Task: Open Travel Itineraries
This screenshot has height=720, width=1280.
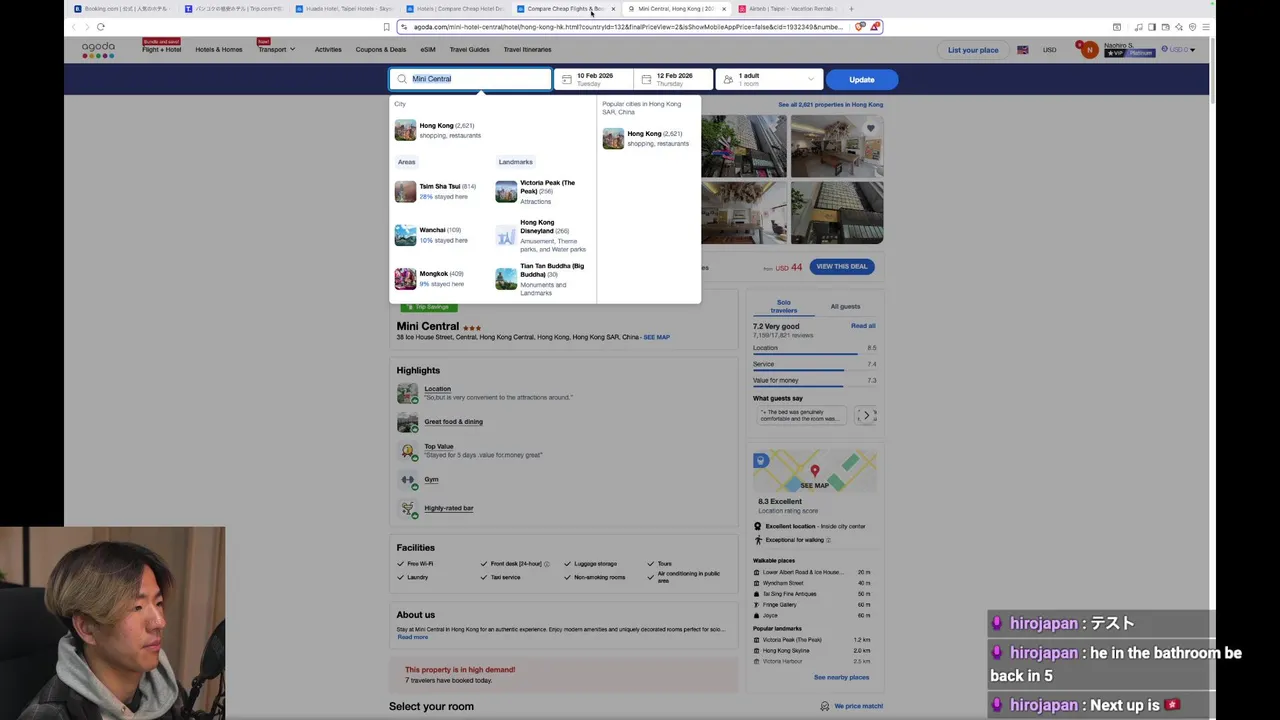Action: (527, 49)
